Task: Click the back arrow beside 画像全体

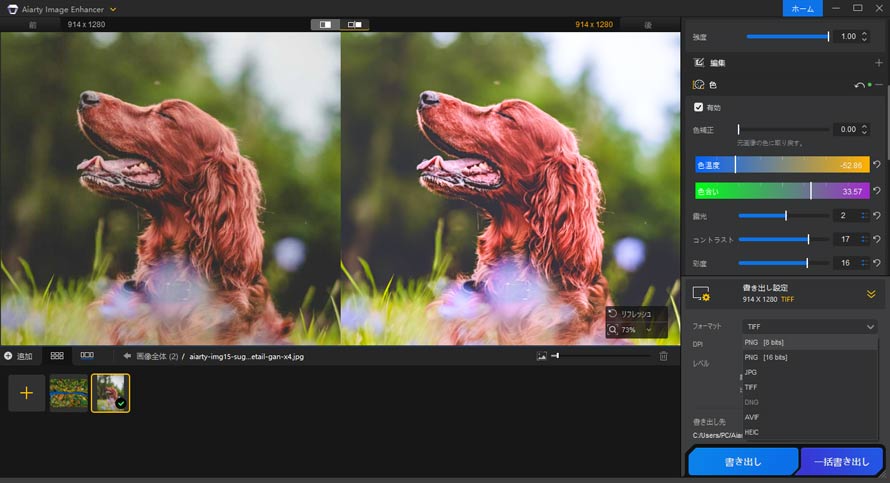Action: coord(127,356)
